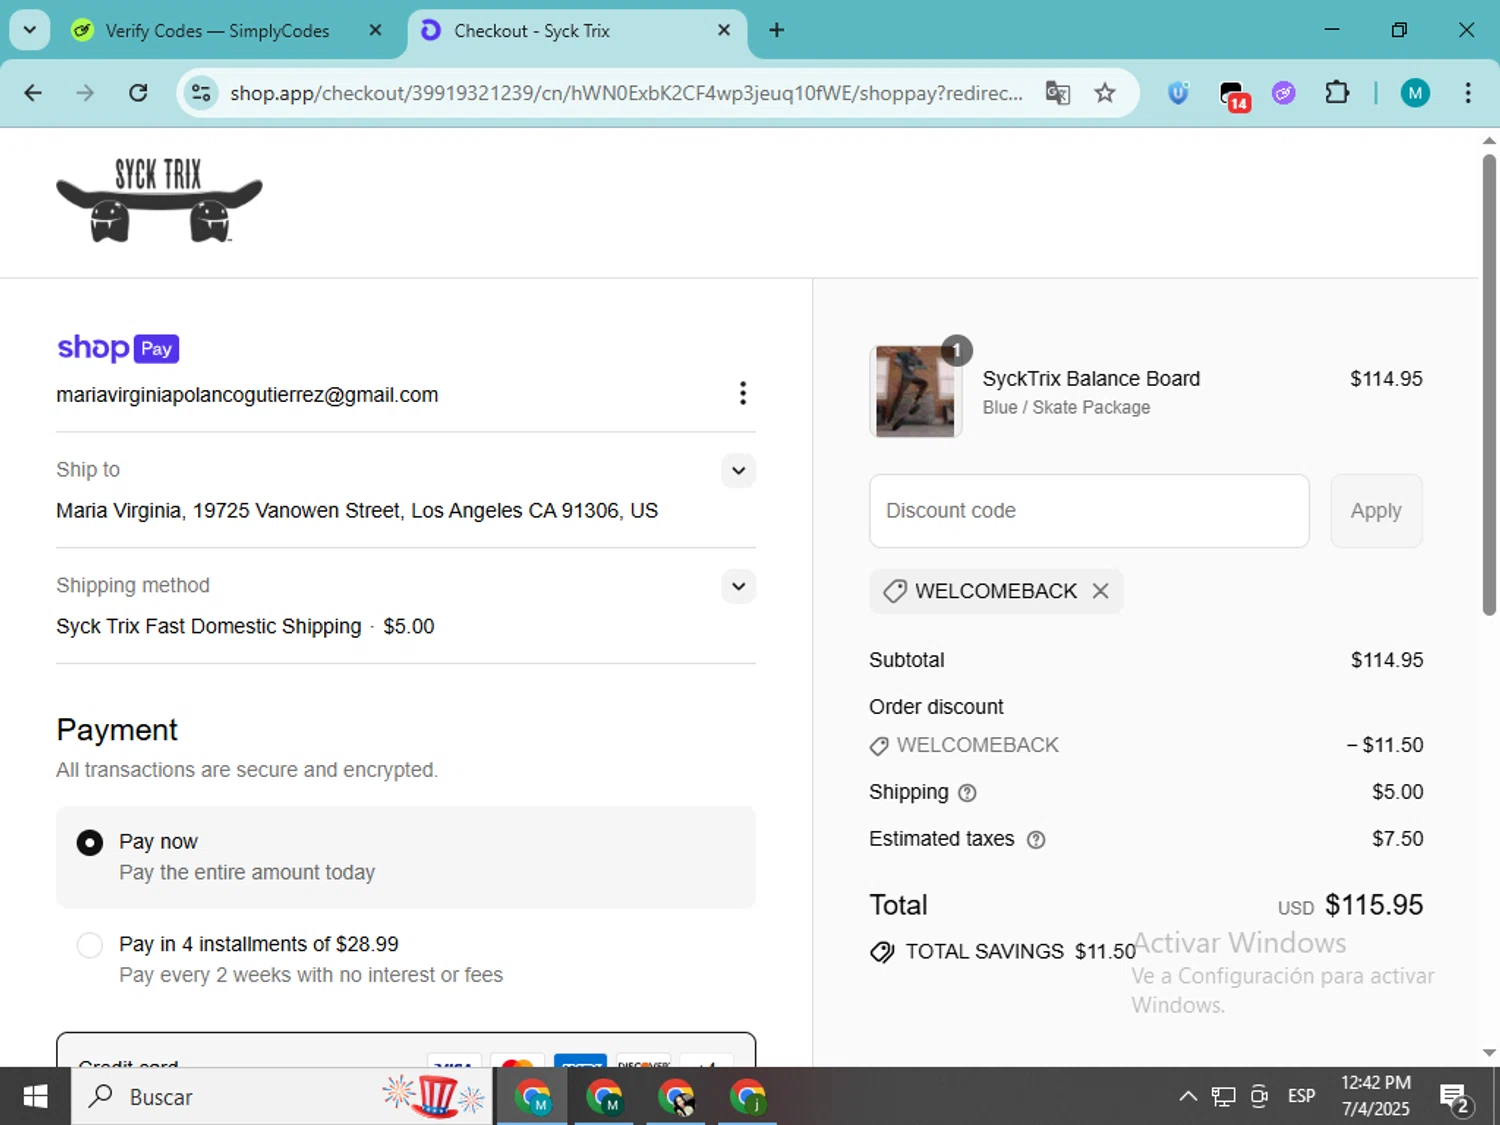Go back to previous page
The height and width of the screenshot is (1125, 1500).
click(33, 93)
